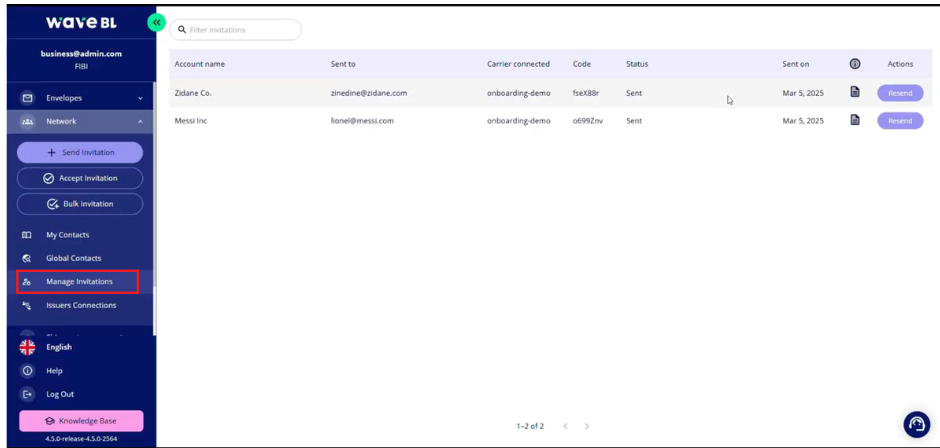This screenshot has width=940, height=448.
Task: Click the Status column header
Action: 637,64
